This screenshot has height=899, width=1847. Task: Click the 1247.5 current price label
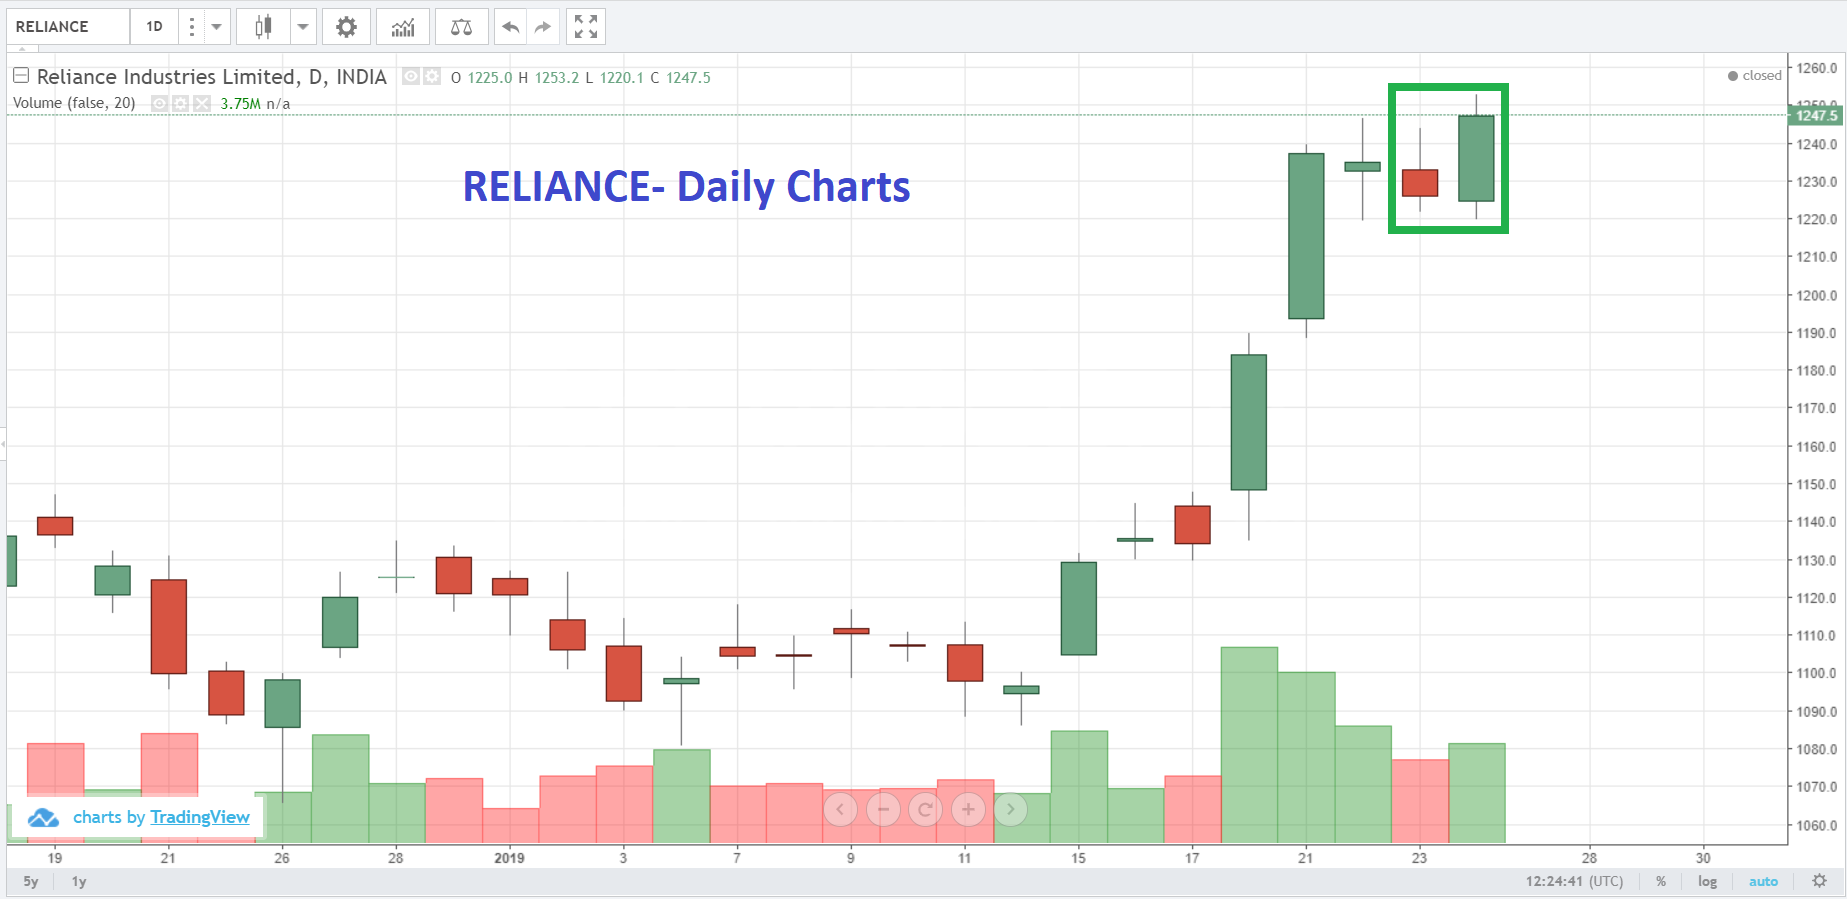(x=1816, y=115)
